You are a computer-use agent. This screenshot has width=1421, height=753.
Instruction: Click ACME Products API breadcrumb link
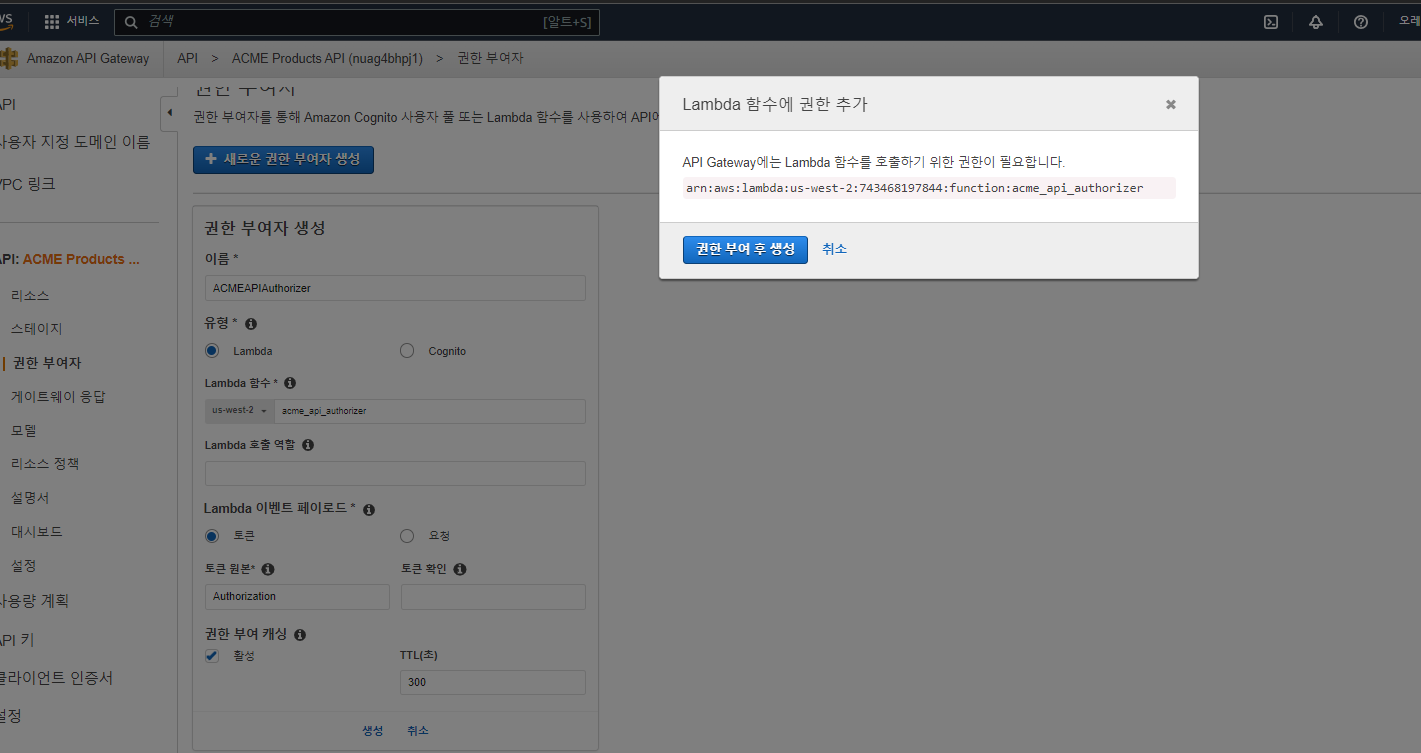pyautogui.click(x=327, y=58)
